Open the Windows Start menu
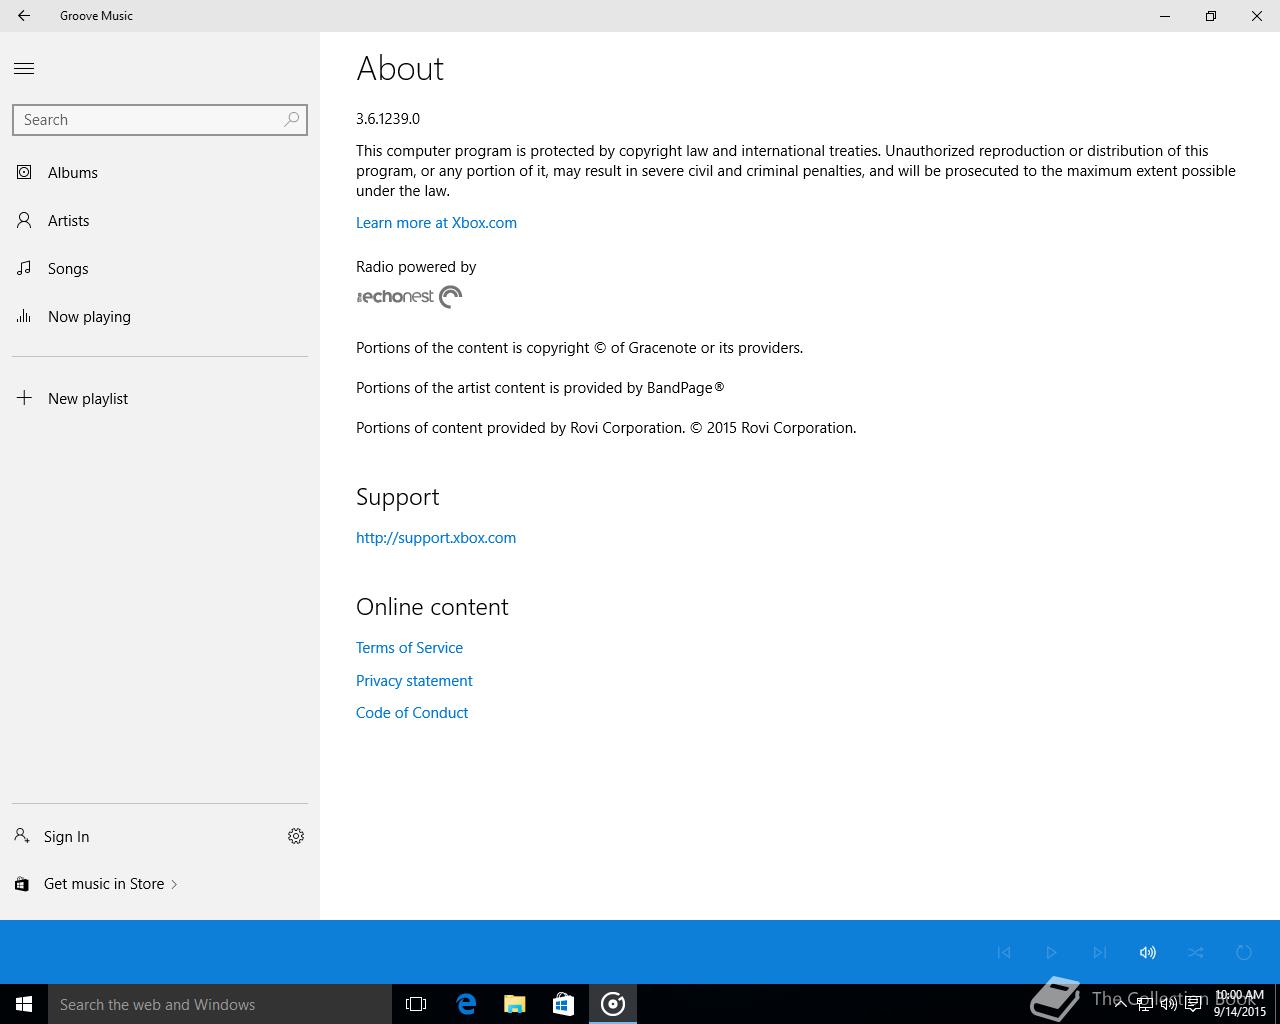 point(24,1004)
